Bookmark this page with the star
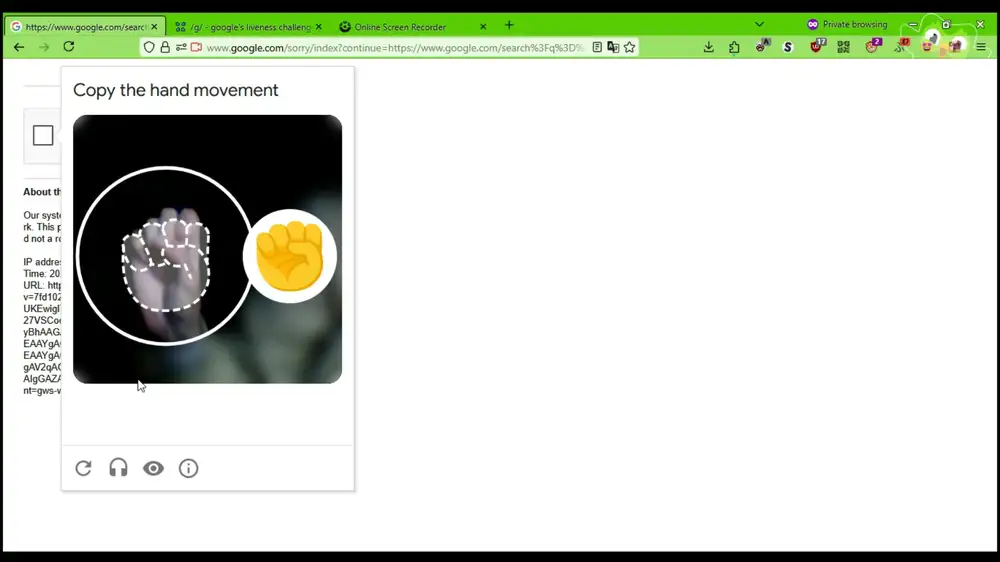Image resolution: width=1000 pixels, height=562 pixels. click(629, 47)
